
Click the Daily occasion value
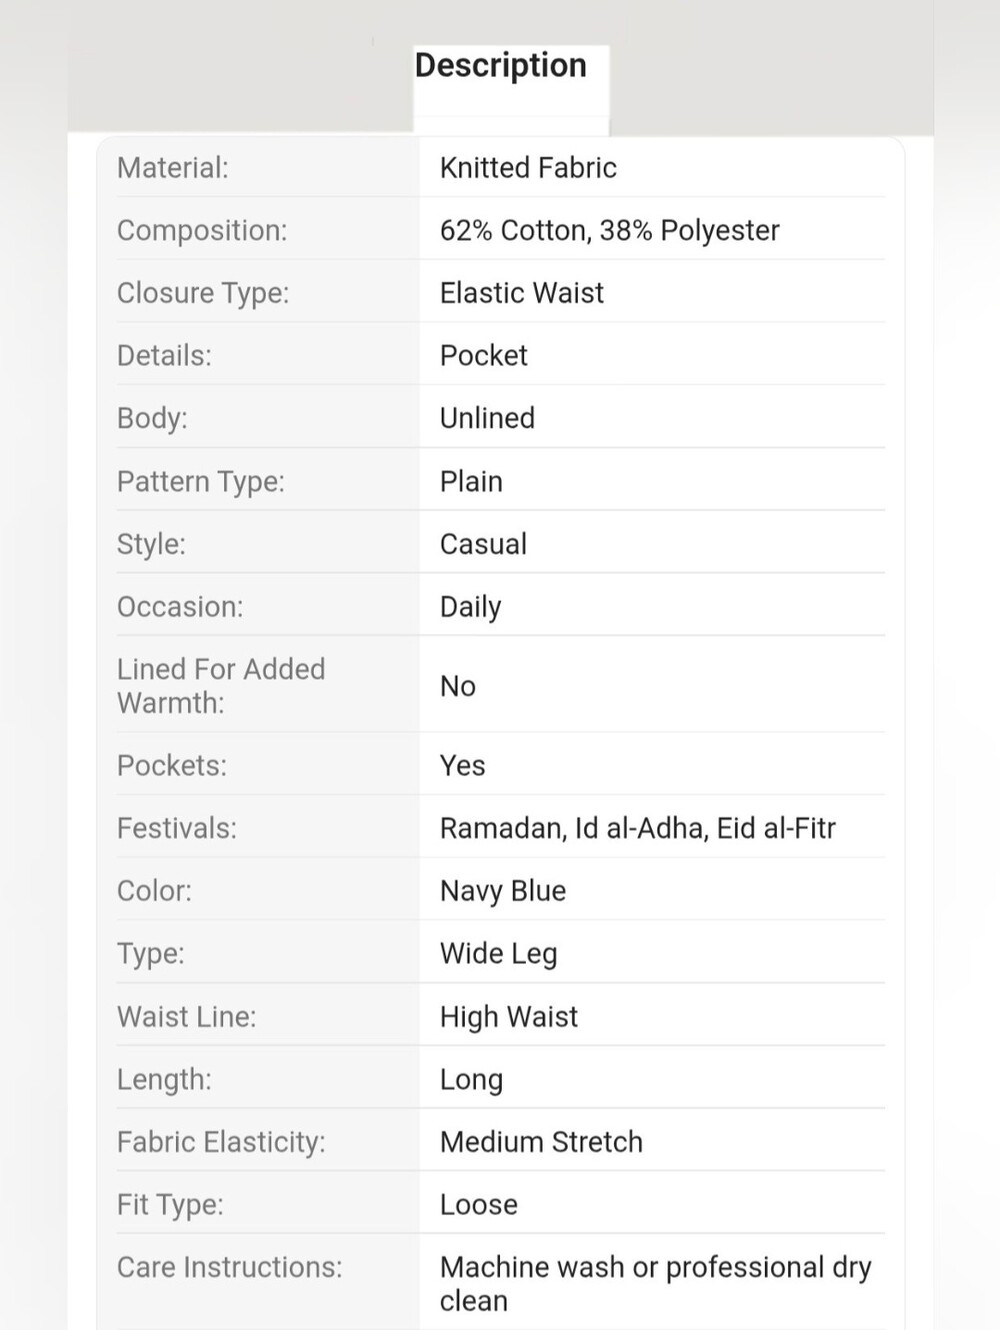click(470, 607)
